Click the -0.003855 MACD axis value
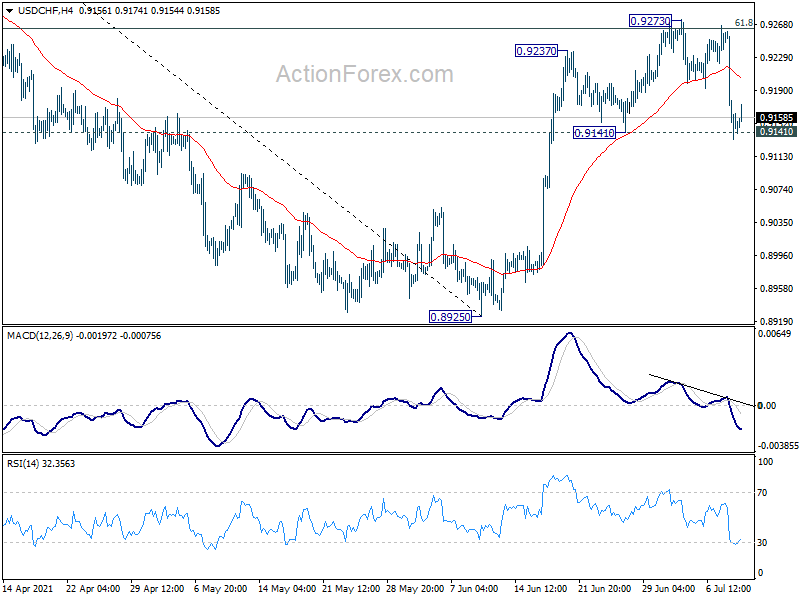Viewport: 800px width, 600px height. pos(778,445)
